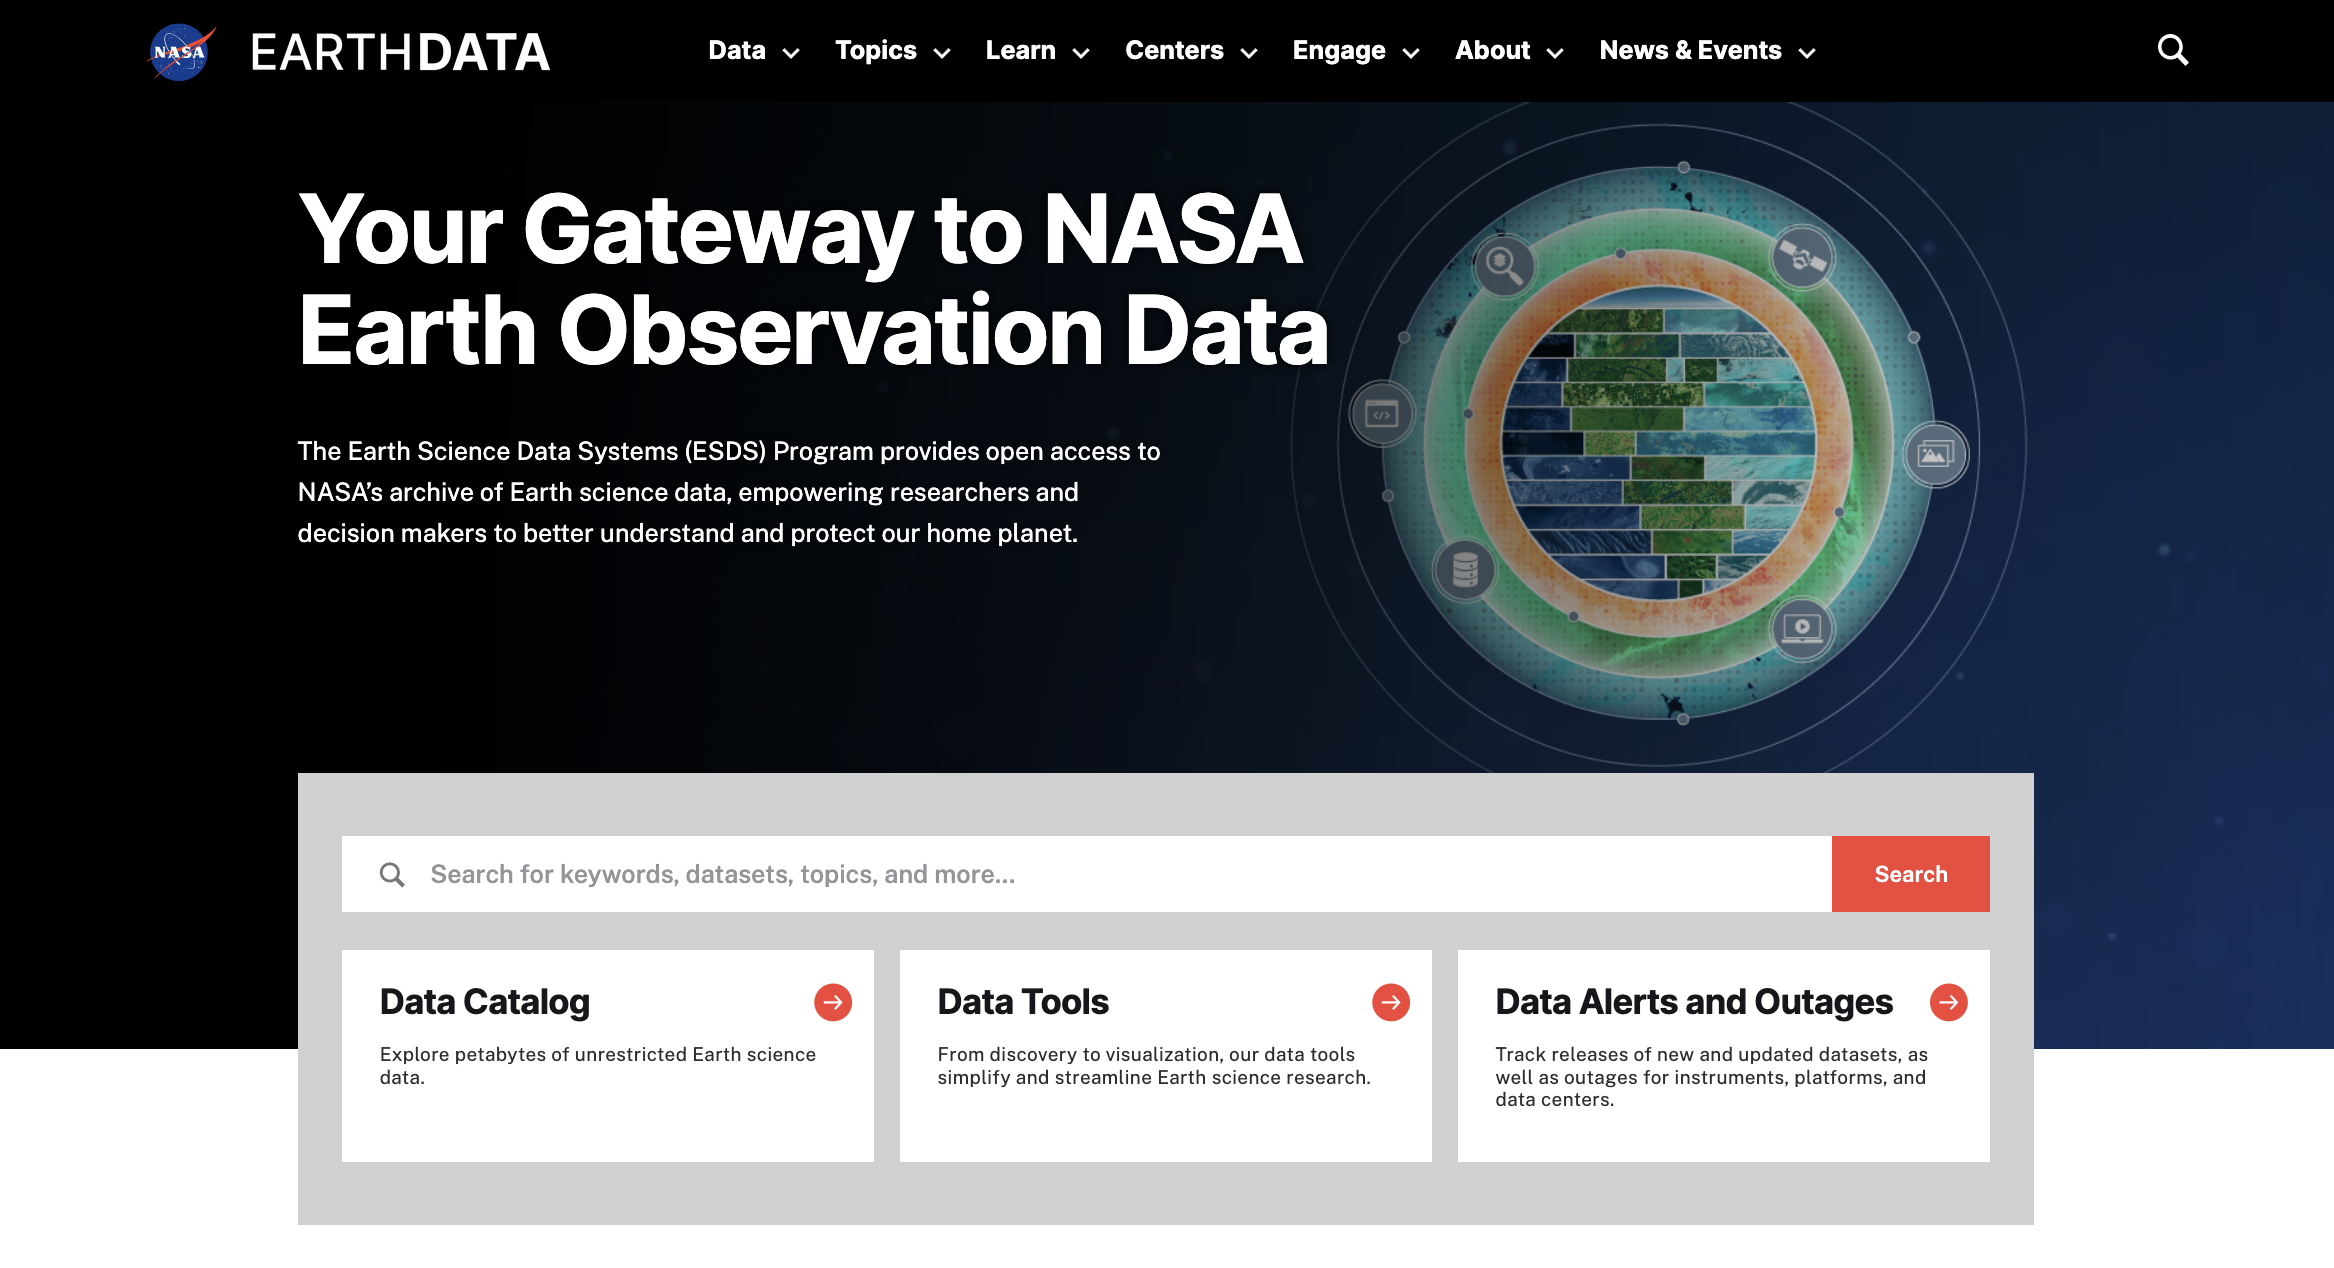Viewport: 2334px width, 1268px height.
Task: Click the satellite icon on the globe graphic
Action: (x=1802, y=258)
